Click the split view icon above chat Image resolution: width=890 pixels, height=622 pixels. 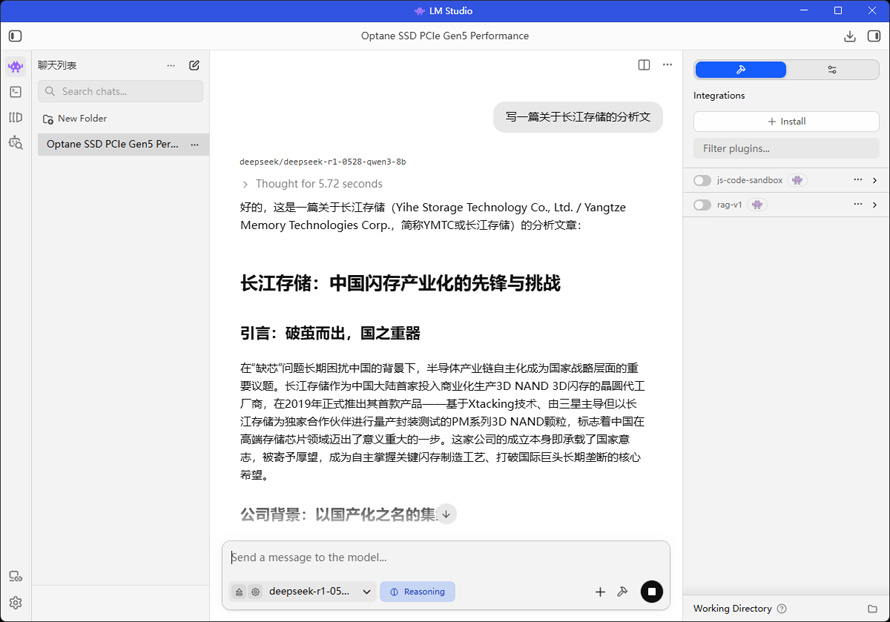click(644, 65)
